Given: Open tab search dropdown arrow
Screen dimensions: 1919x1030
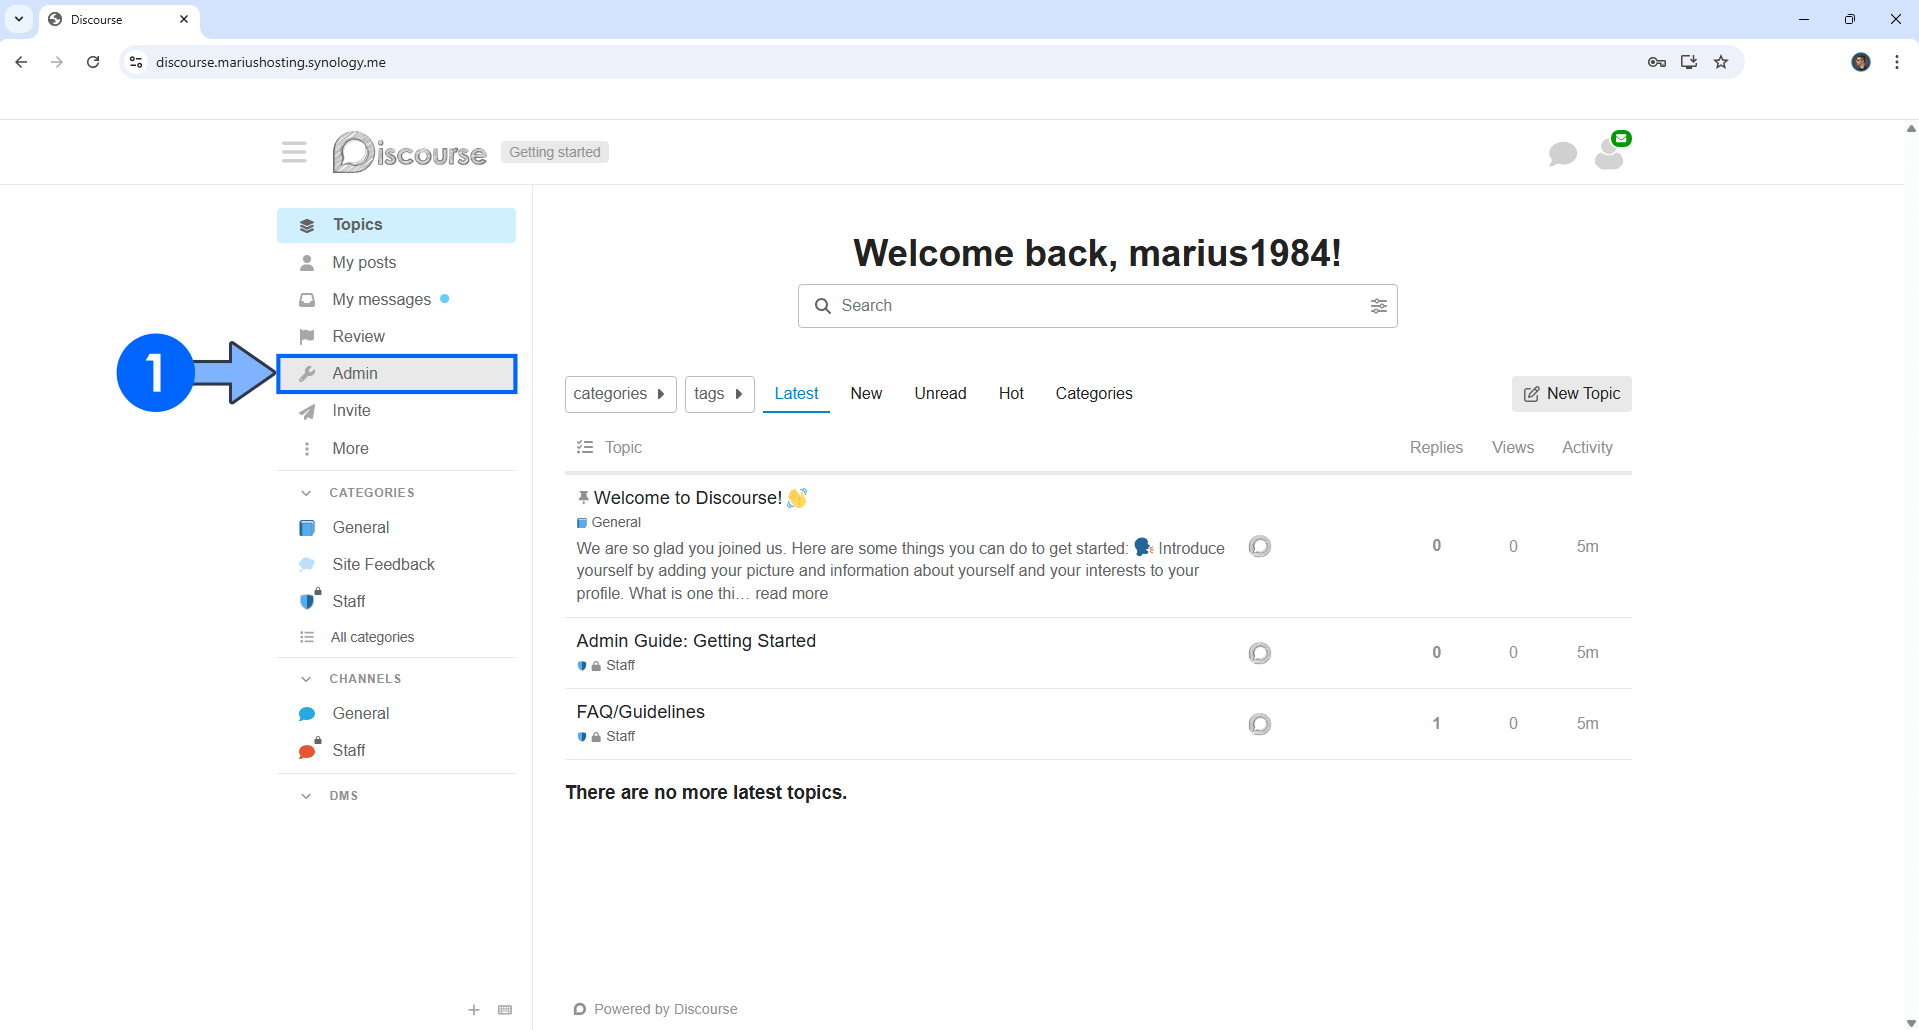Looking at the screenshot, I should tap(19, 19).
